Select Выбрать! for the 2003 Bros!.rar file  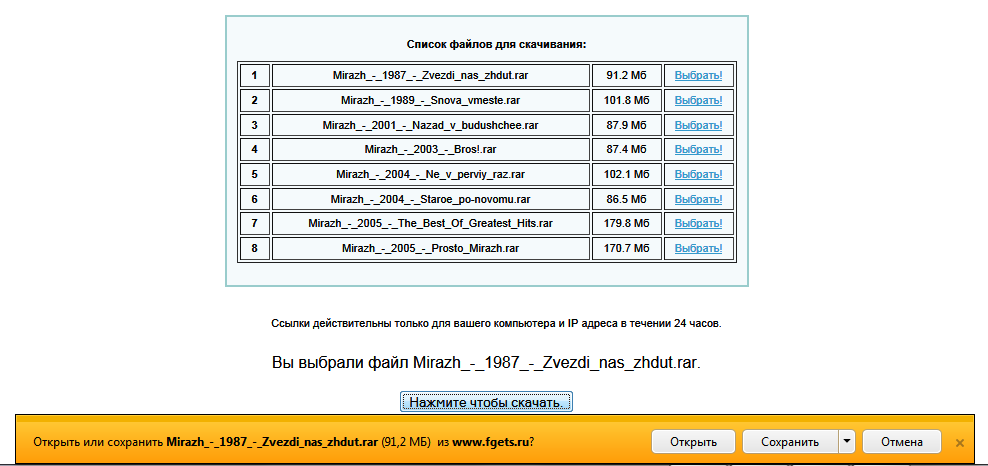click(x=698, y=149)
